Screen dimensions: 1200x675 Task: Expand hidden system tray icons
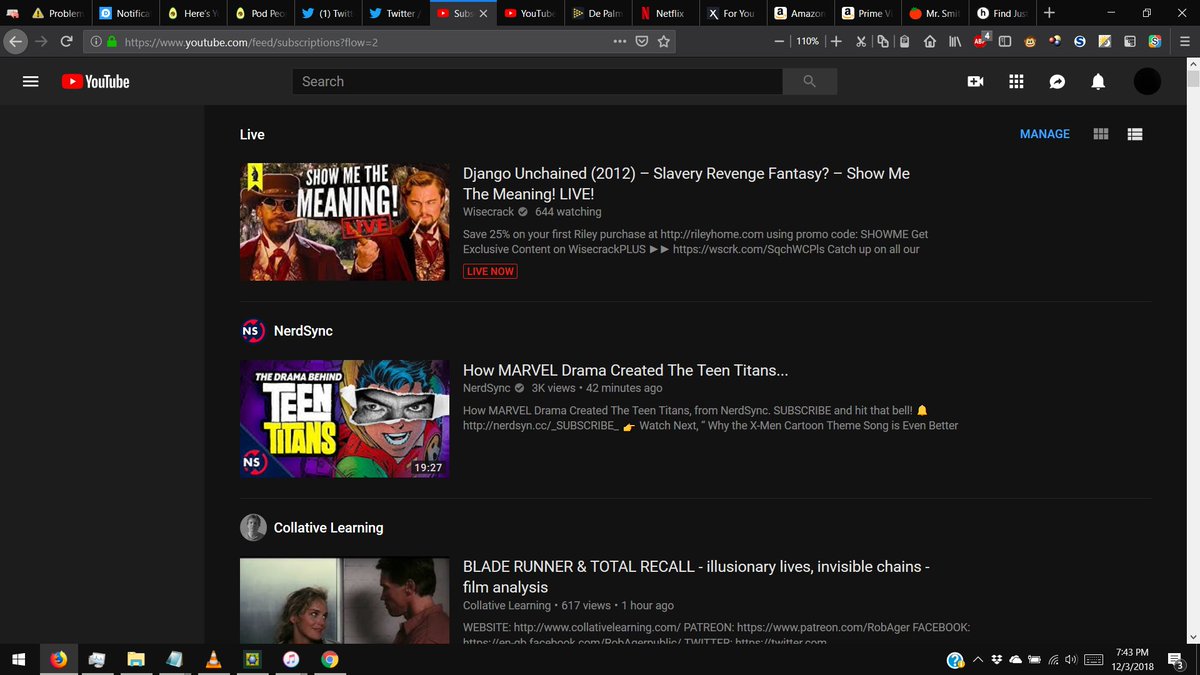(978, 659)
